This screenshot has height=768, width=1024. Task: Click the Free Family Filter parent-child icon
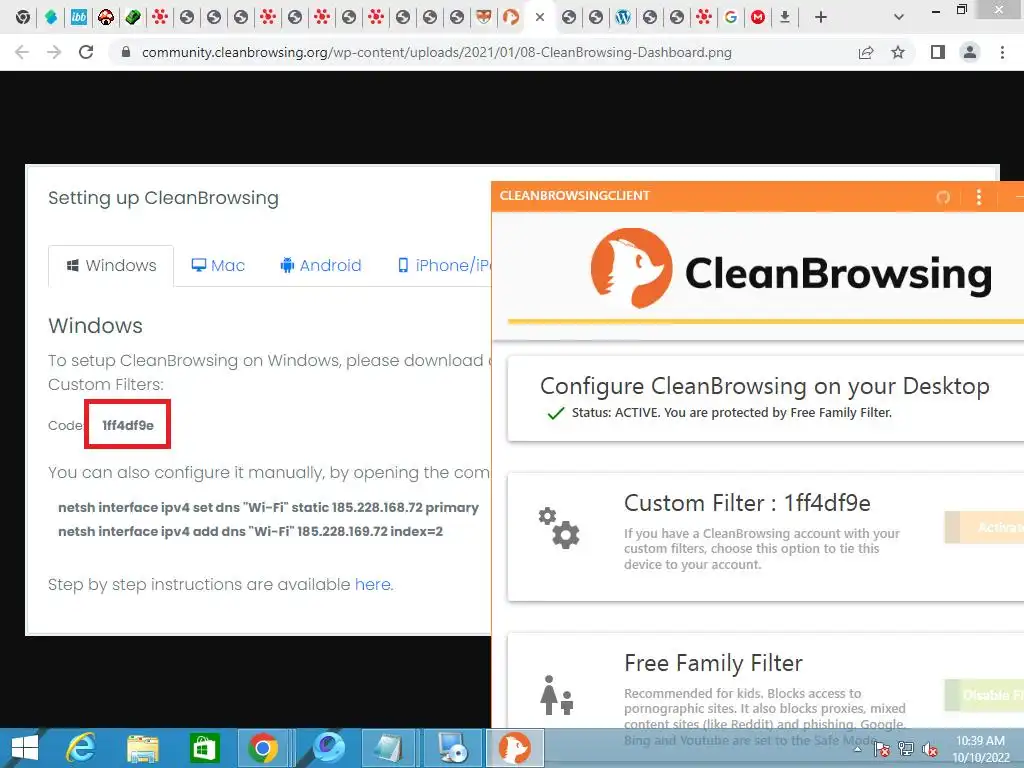point(556,696)
